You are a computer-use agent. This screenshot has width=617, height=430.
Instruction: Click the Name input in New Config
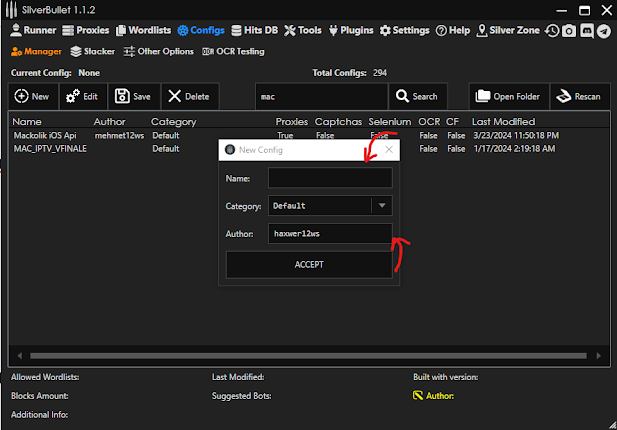pos(330,178)
